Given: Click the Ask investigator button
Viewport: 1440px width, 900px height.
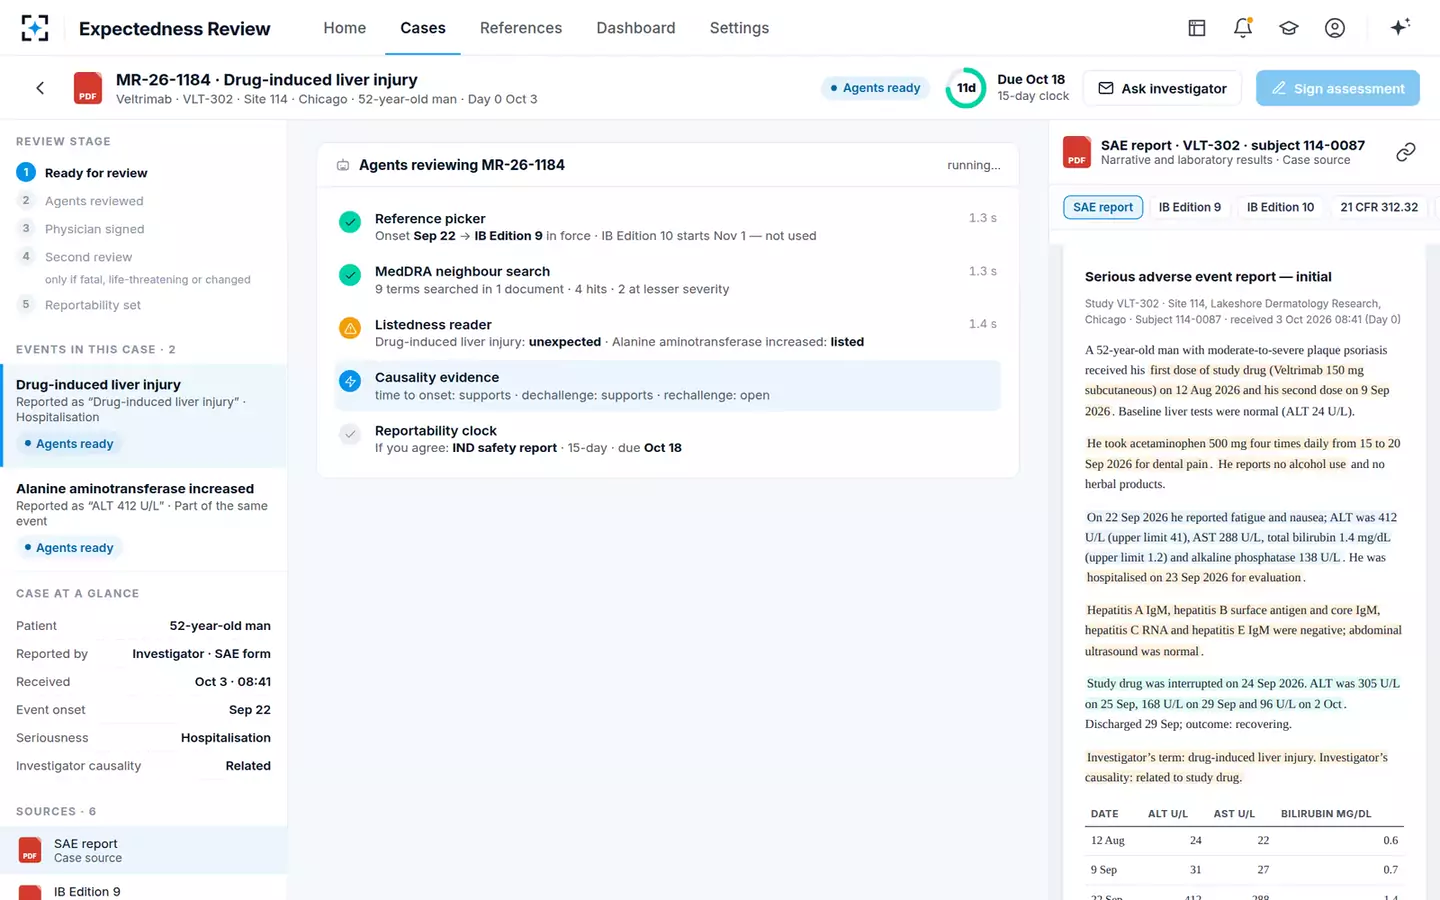Looking at the screenshot, I should click(1163, 88).
